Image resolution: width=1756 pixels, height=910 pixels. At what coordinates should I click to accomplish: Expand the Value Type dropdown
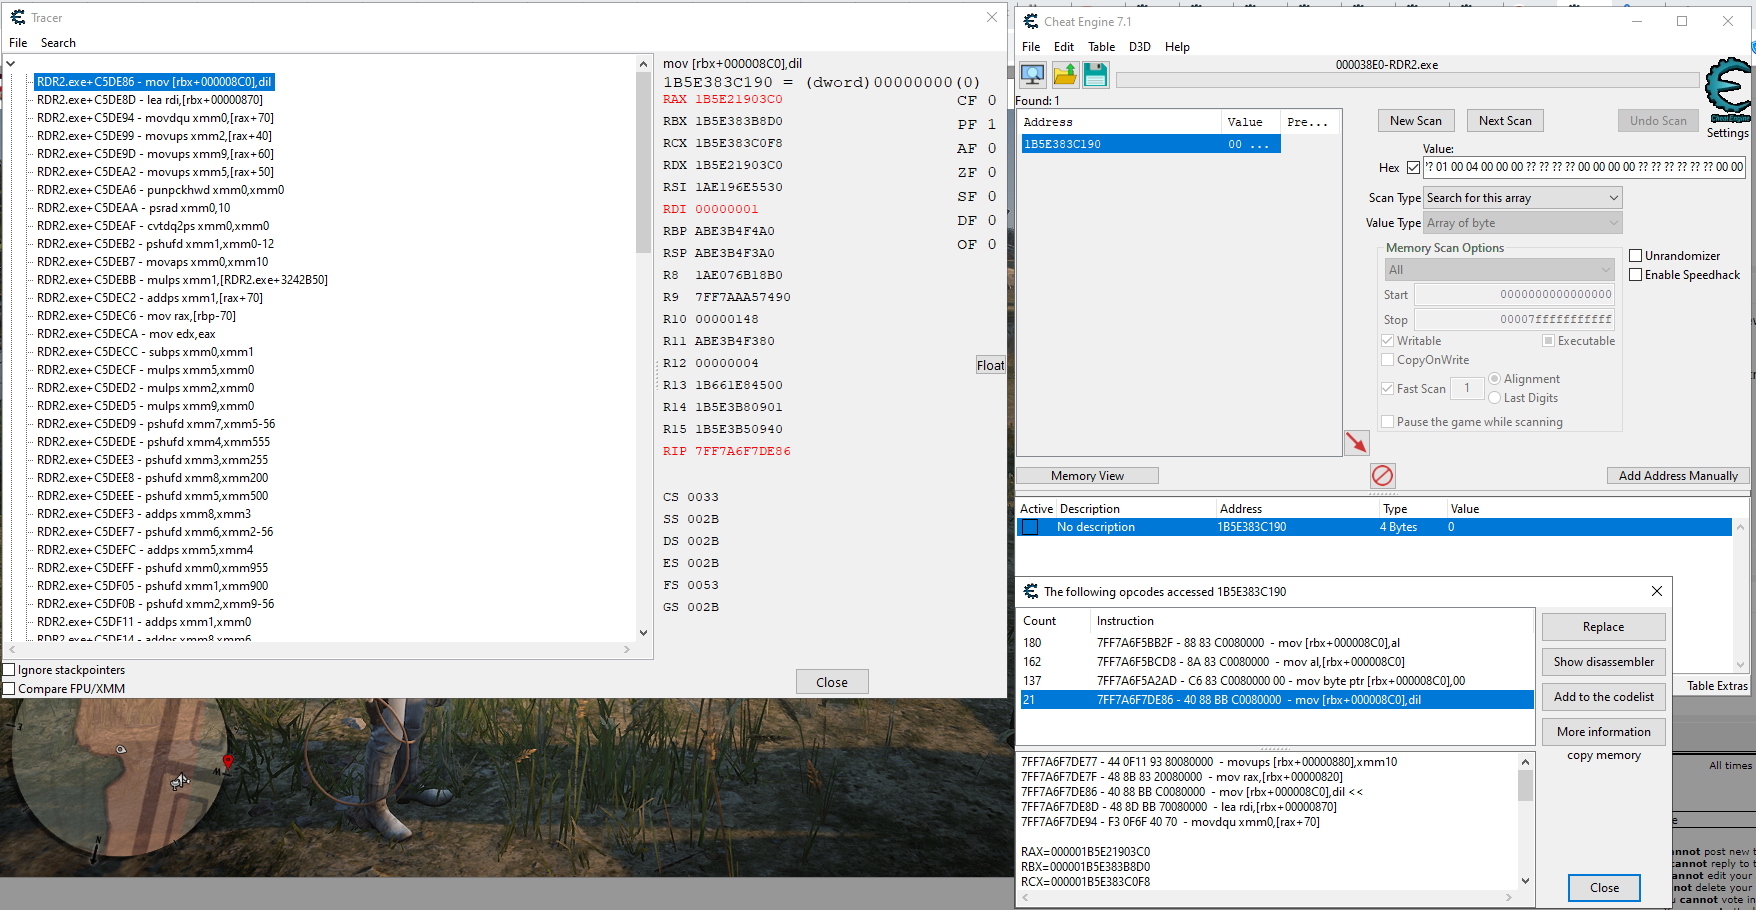click(x=1521, y=223)
